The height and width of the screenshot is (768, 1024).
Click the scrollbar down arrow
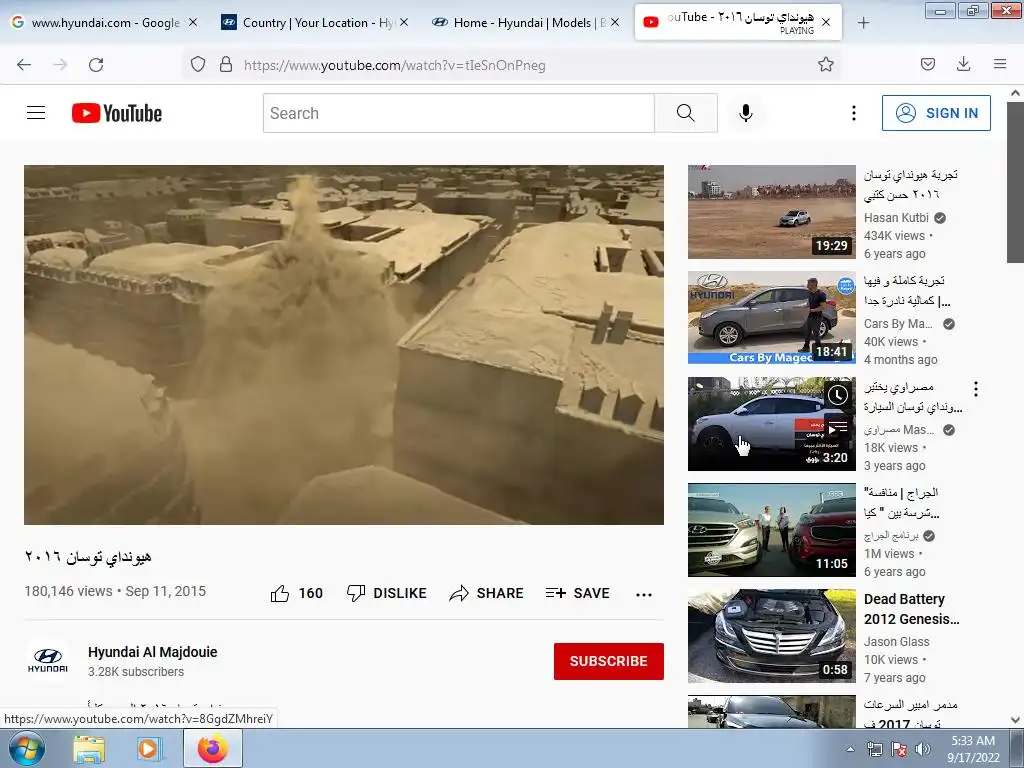pyautogui.click(x=1016, y=720)
